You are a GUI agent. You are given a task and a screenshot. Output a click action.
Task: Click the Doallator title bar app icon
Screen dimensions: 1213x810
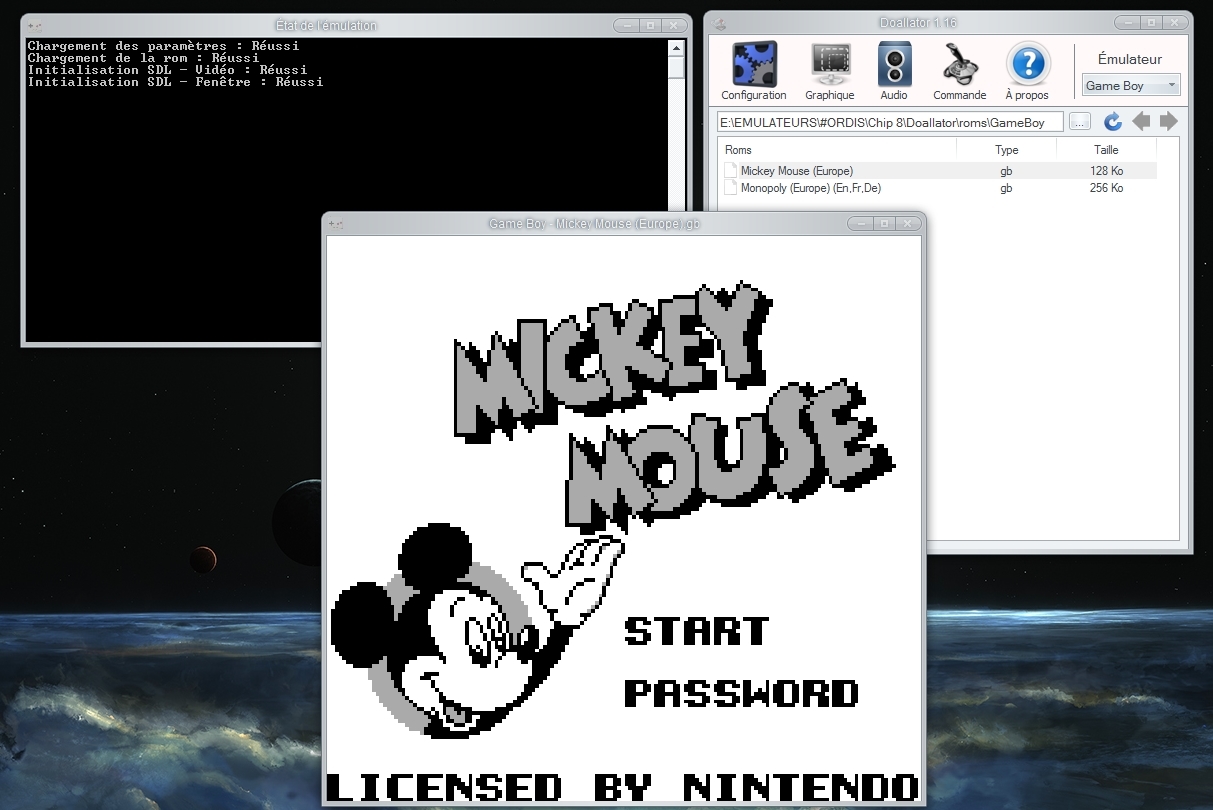pos(720,23)
